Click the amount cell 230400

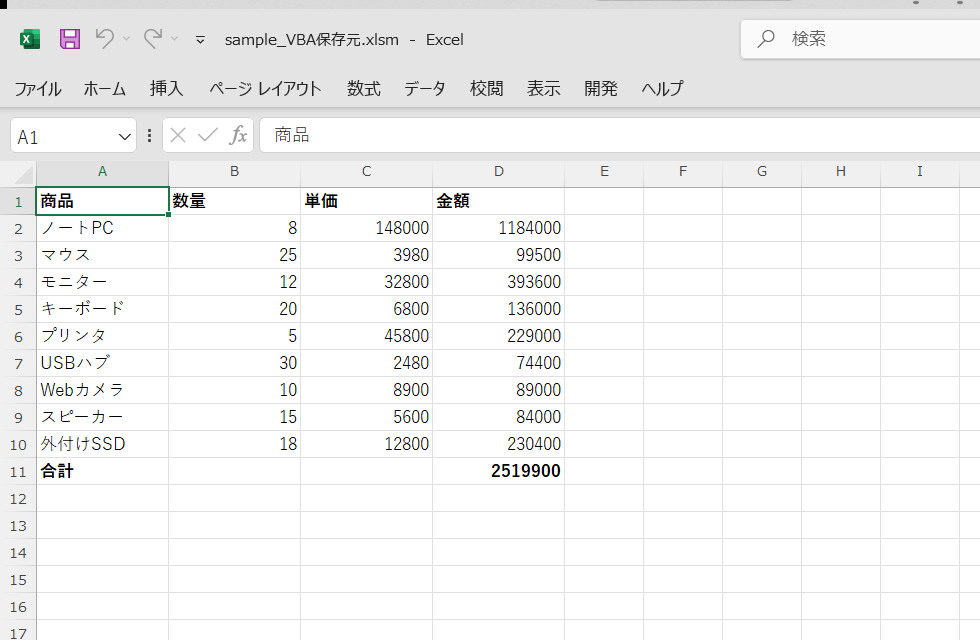[499, 444]
